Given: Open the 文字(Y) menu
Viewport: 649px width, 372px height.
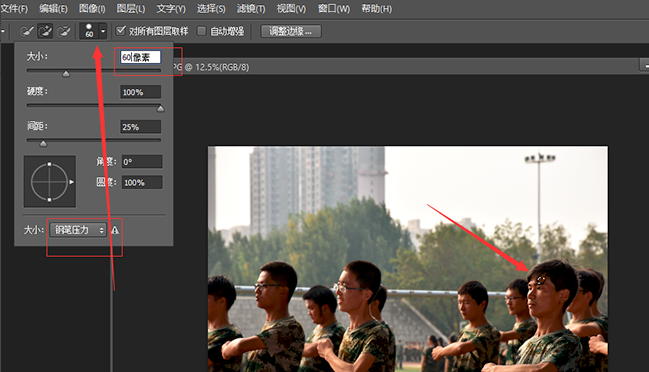Looking at the screenshot, I should point(171,9).
